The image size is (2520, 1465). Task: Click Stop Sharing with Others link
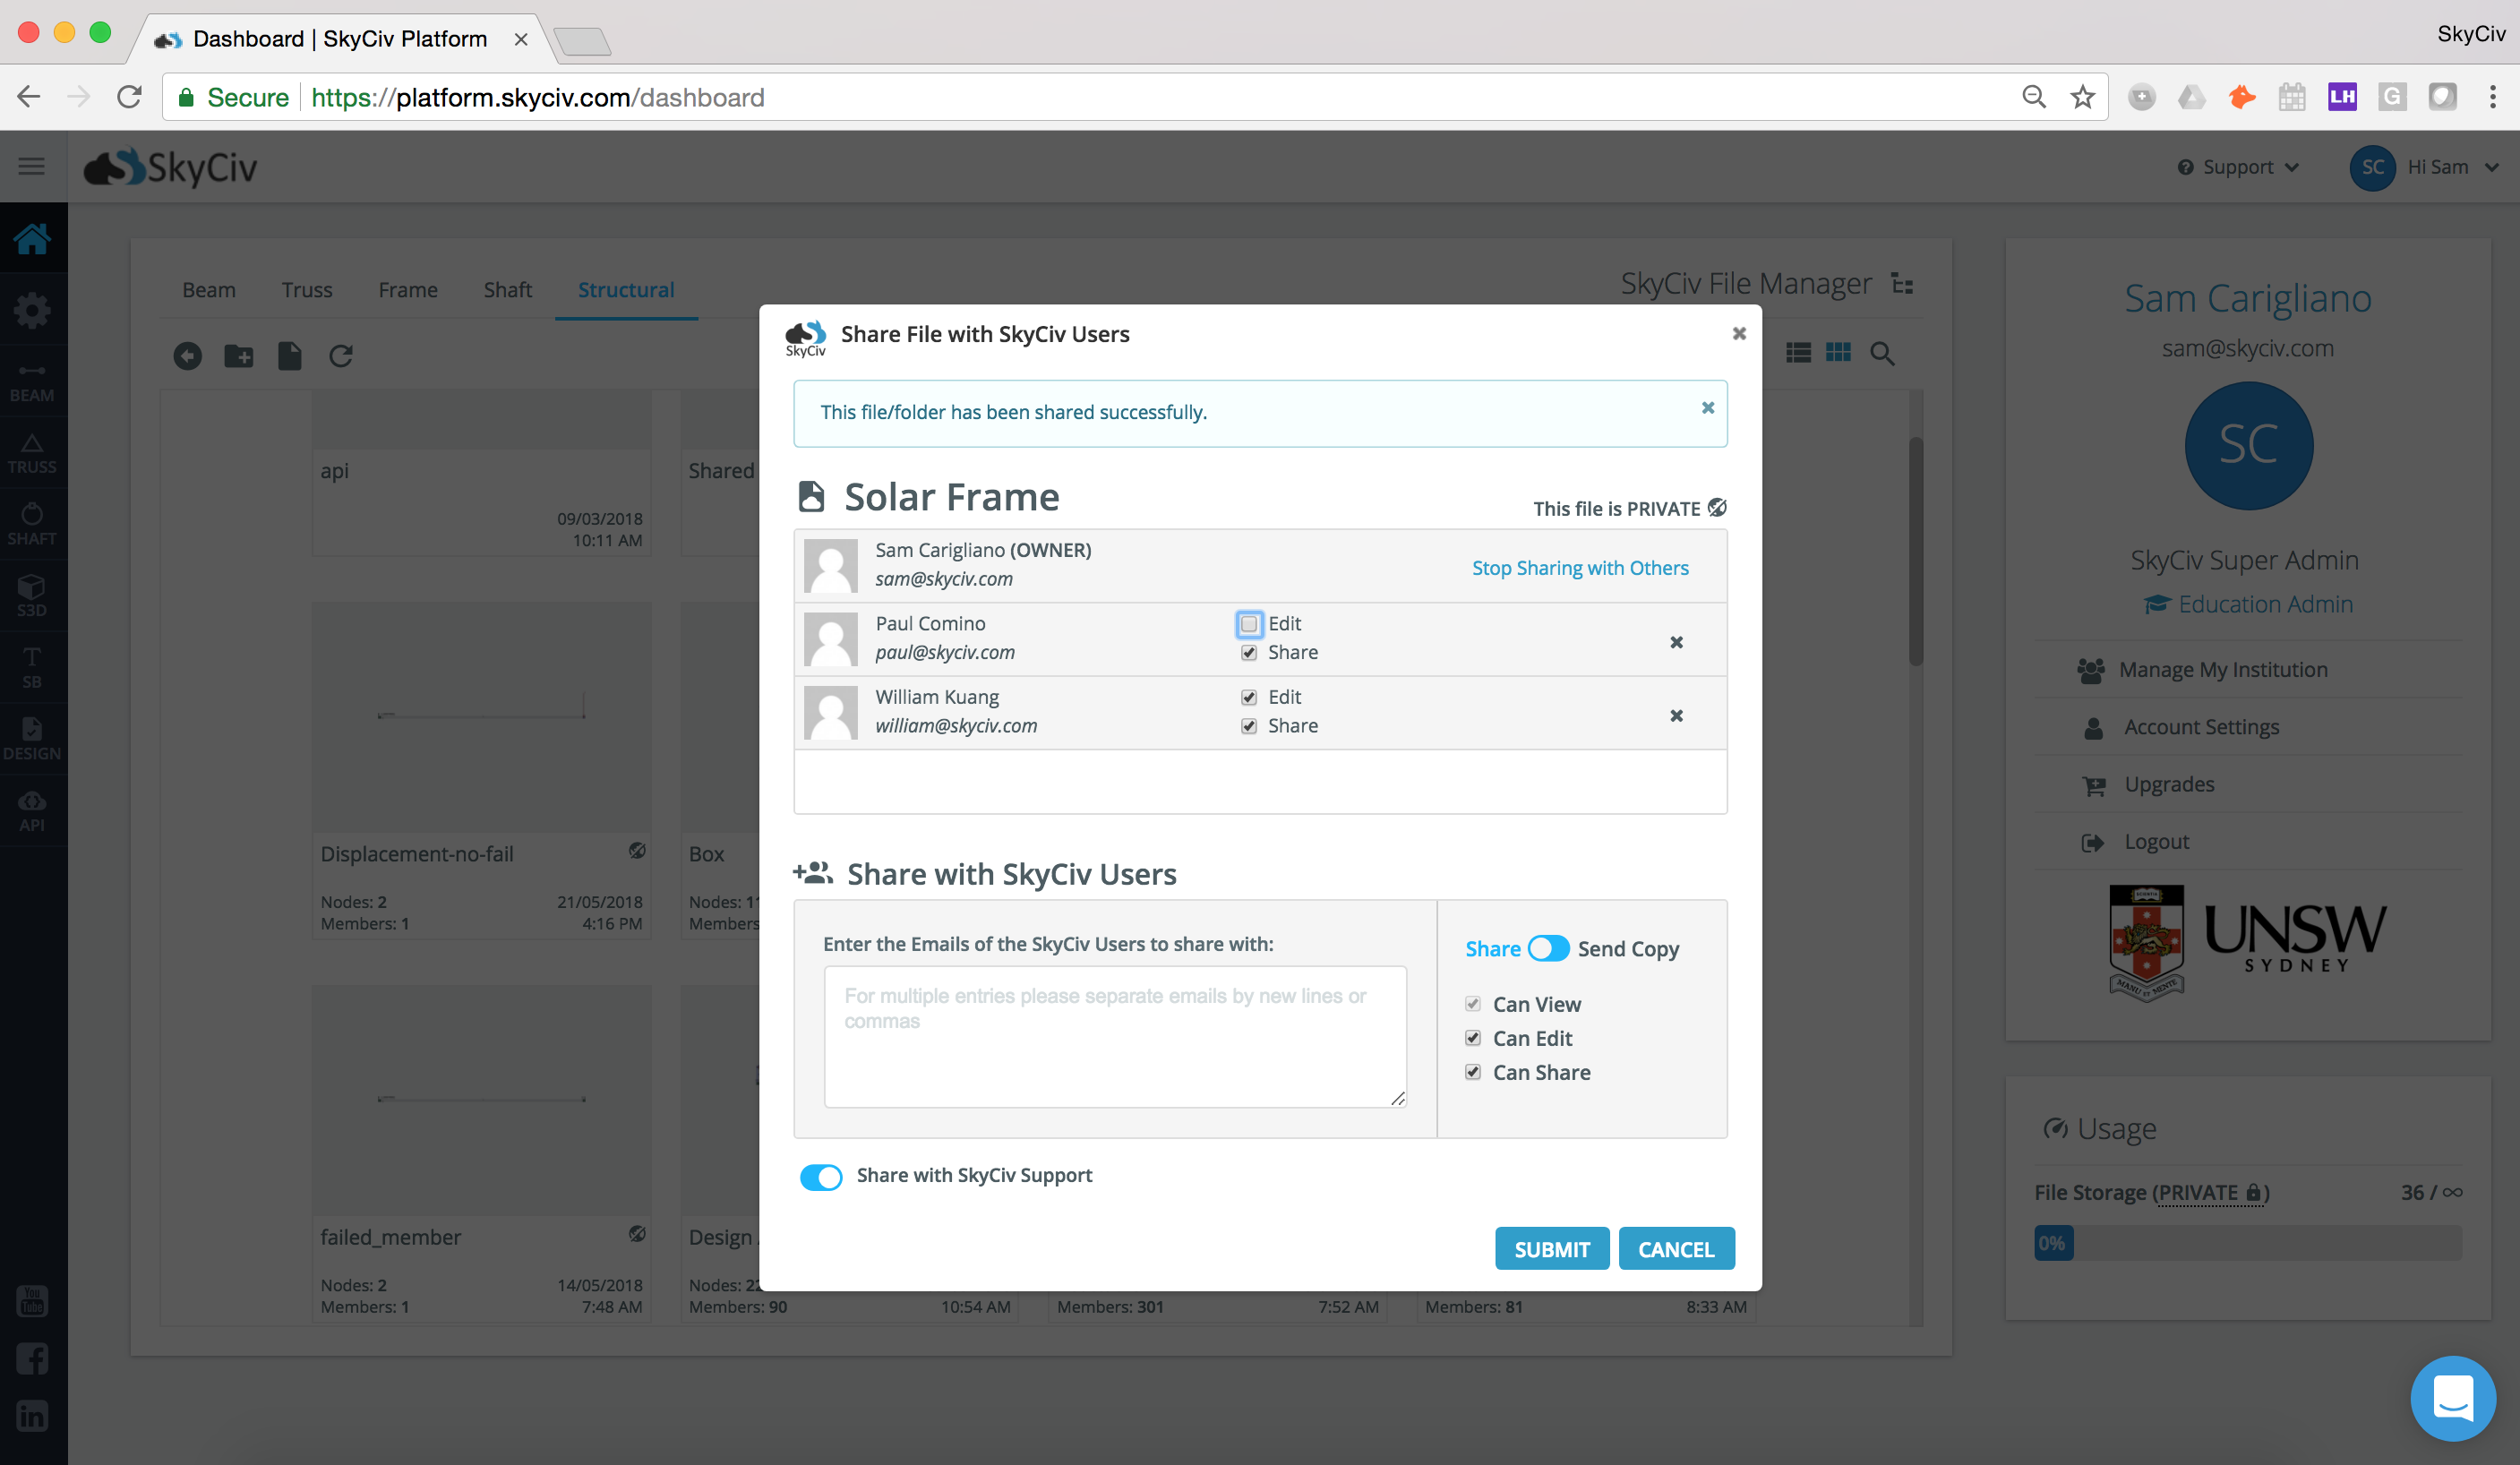tap(1580, 568)
